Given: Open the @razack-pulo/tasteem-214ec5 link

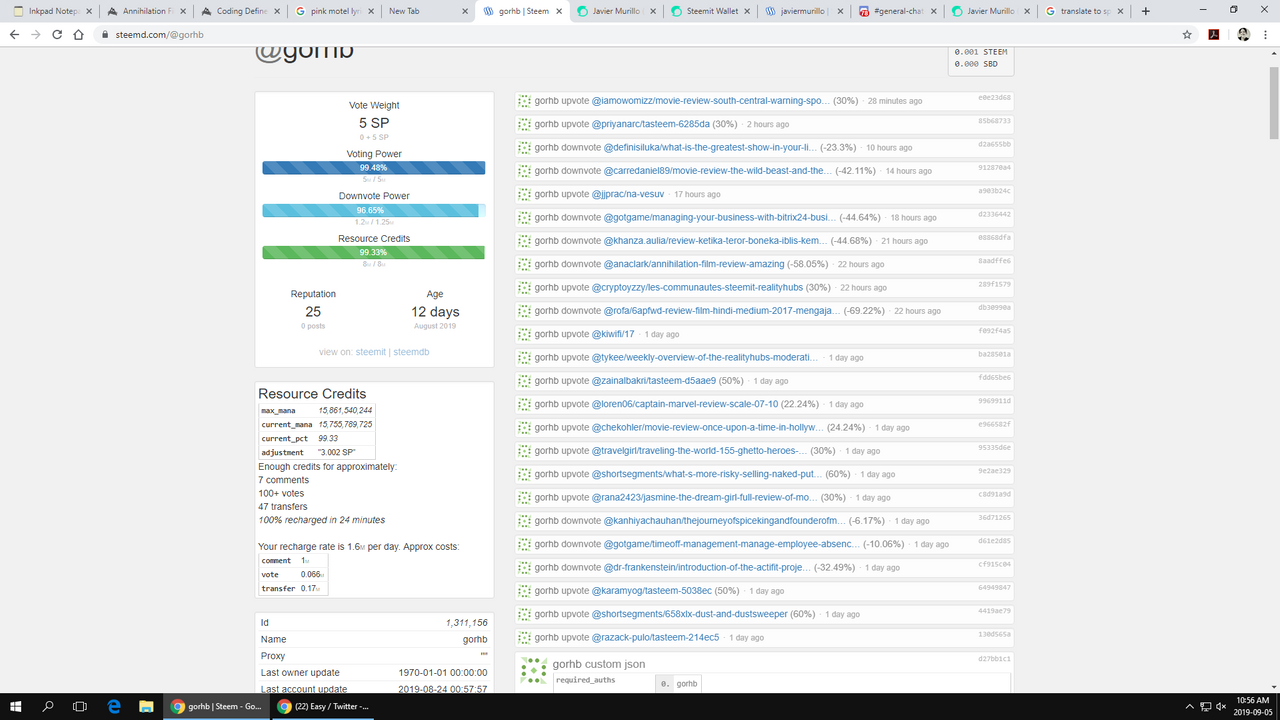Looking at the screenshot, I should click(656, 637).
